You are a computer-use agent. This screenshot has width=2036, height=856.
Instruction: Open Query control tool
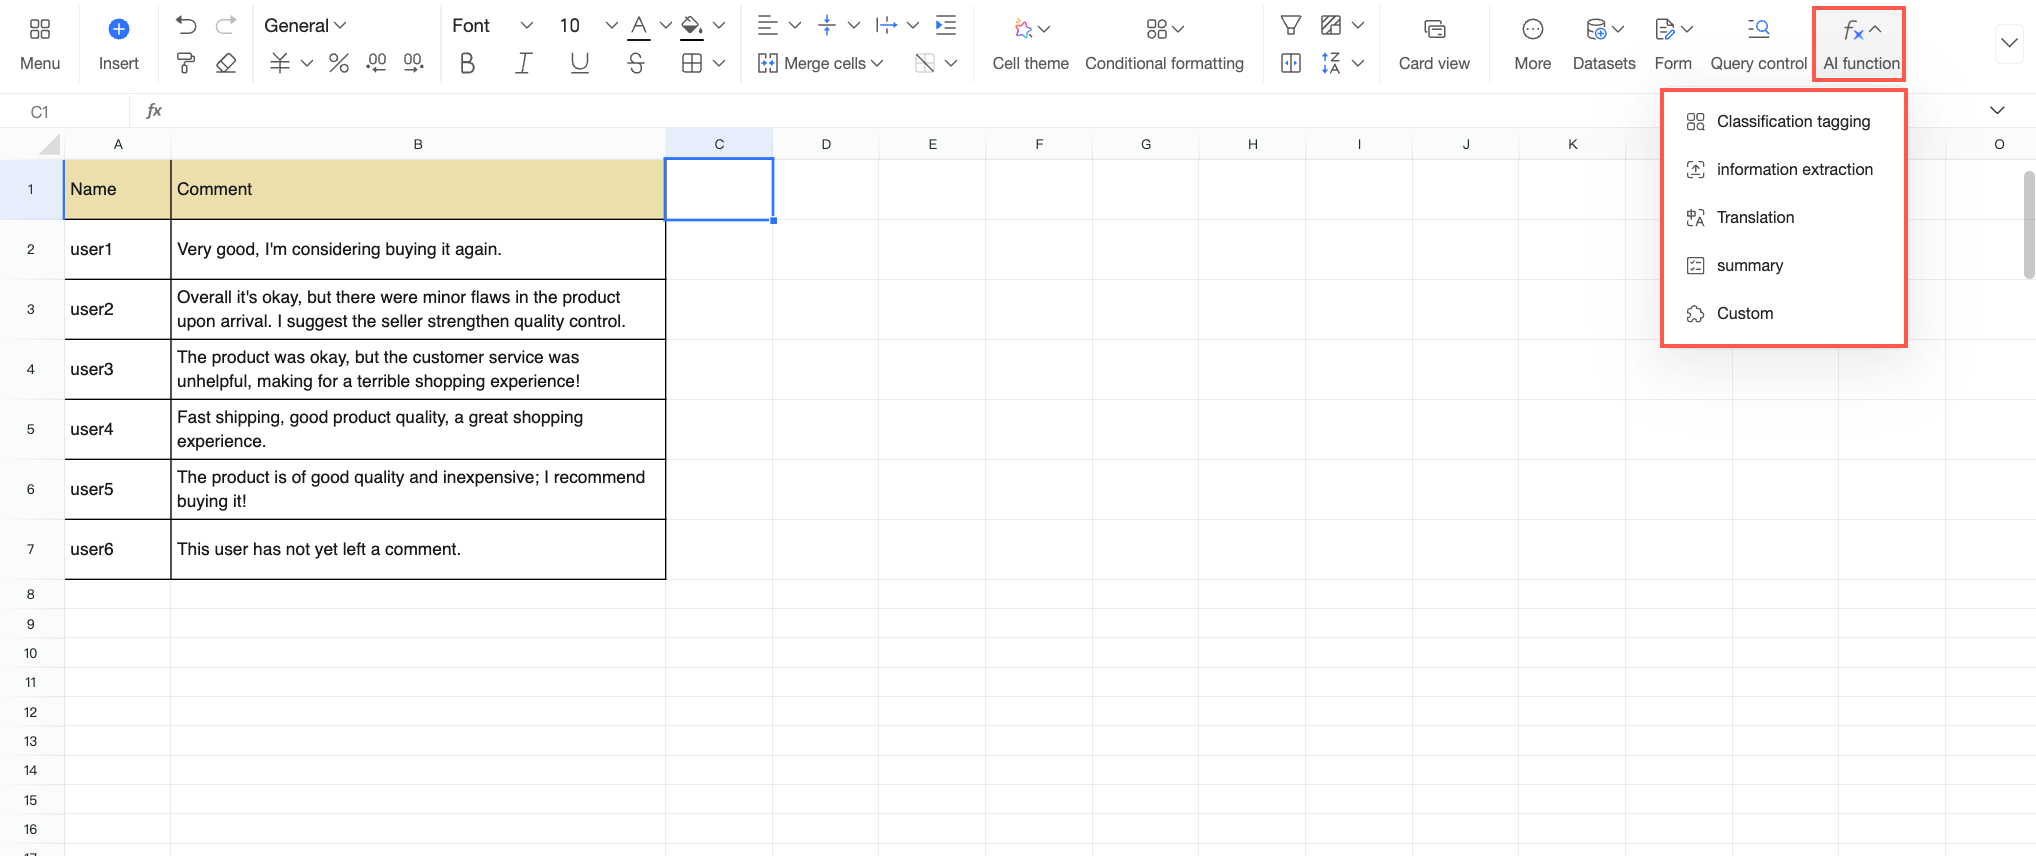(x=1758, y=44)
